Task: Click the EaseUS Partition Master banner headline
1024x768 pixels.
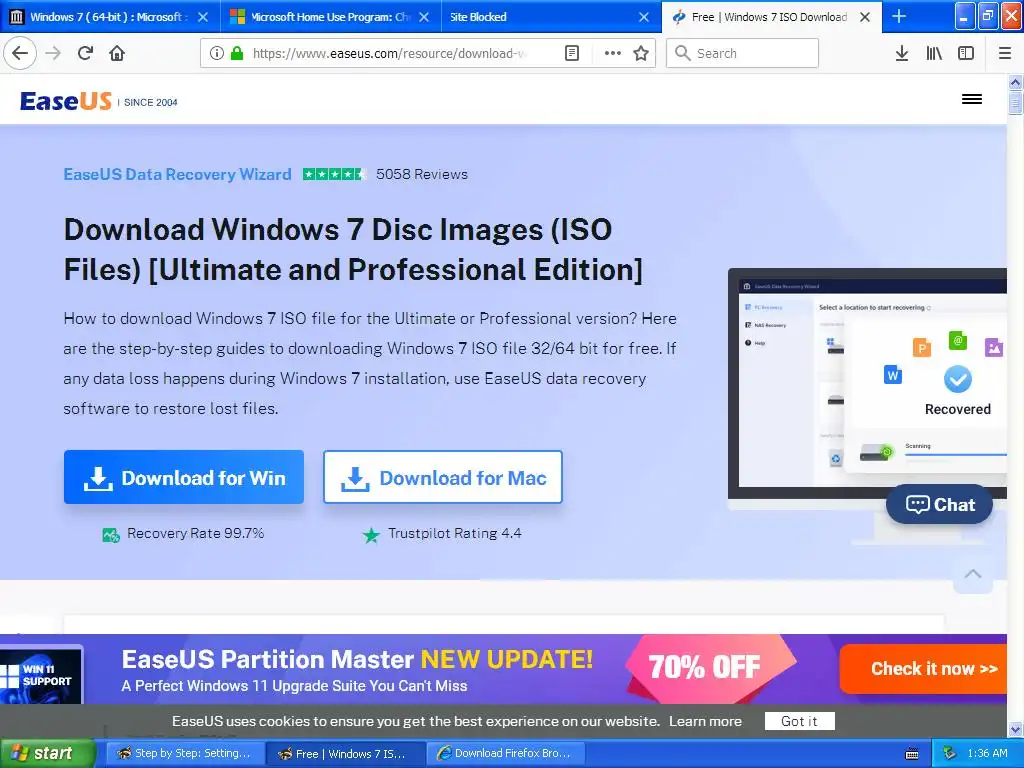Action: [357, 660]
